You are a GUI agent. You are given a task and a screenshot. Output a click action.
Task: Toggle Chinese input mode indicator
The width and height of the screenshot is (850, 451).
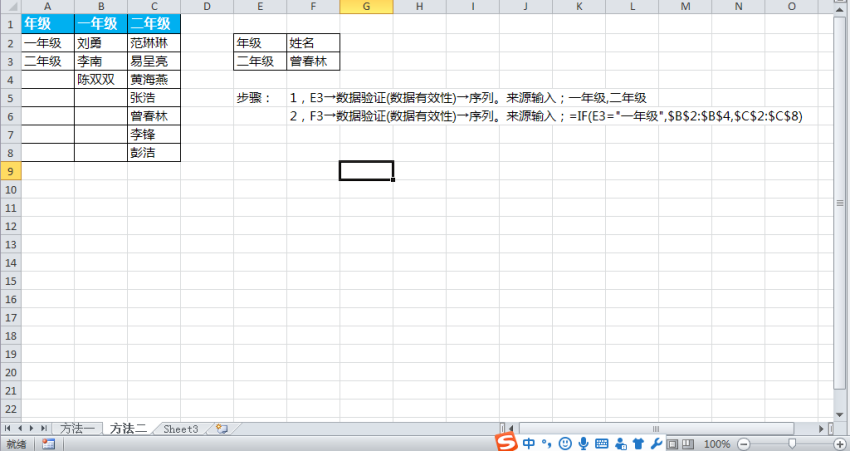coord(529,443)
